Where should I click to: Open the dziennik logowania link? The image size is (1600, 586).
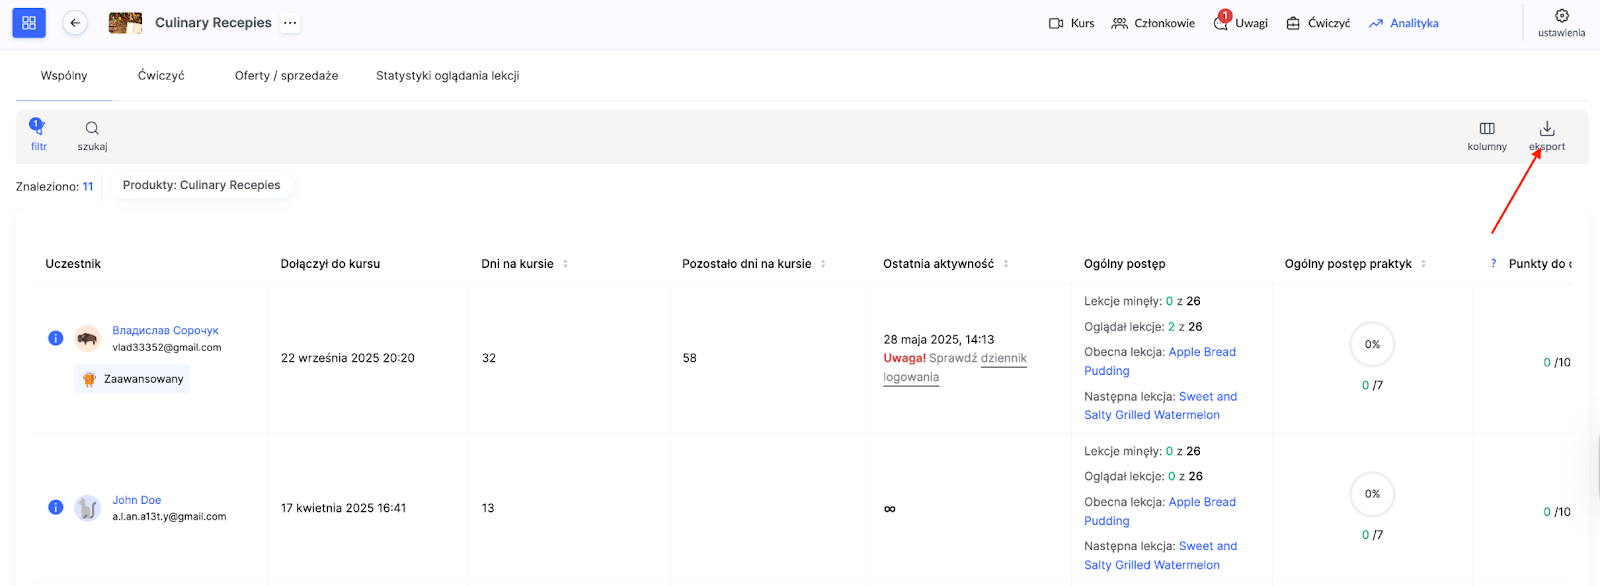[x=1003, y=358]
